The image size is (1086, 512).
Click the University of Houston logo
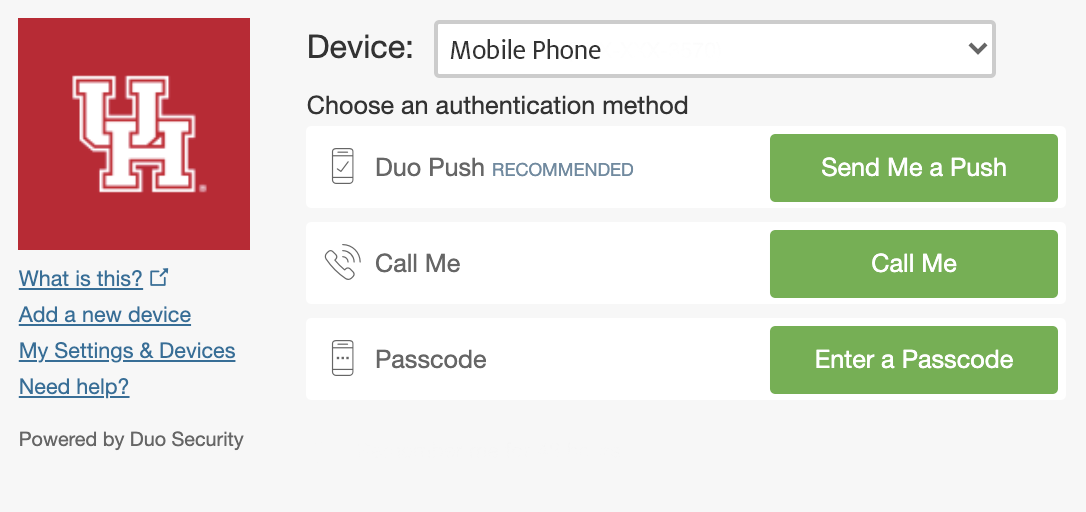[134, 134]
